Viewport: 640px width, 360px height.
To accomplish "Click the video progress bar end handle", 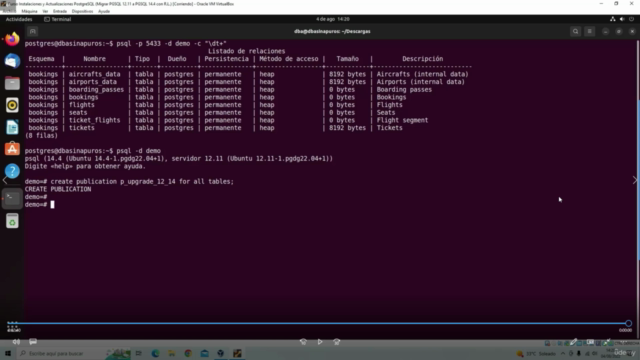I will click(x=628, y=324).
